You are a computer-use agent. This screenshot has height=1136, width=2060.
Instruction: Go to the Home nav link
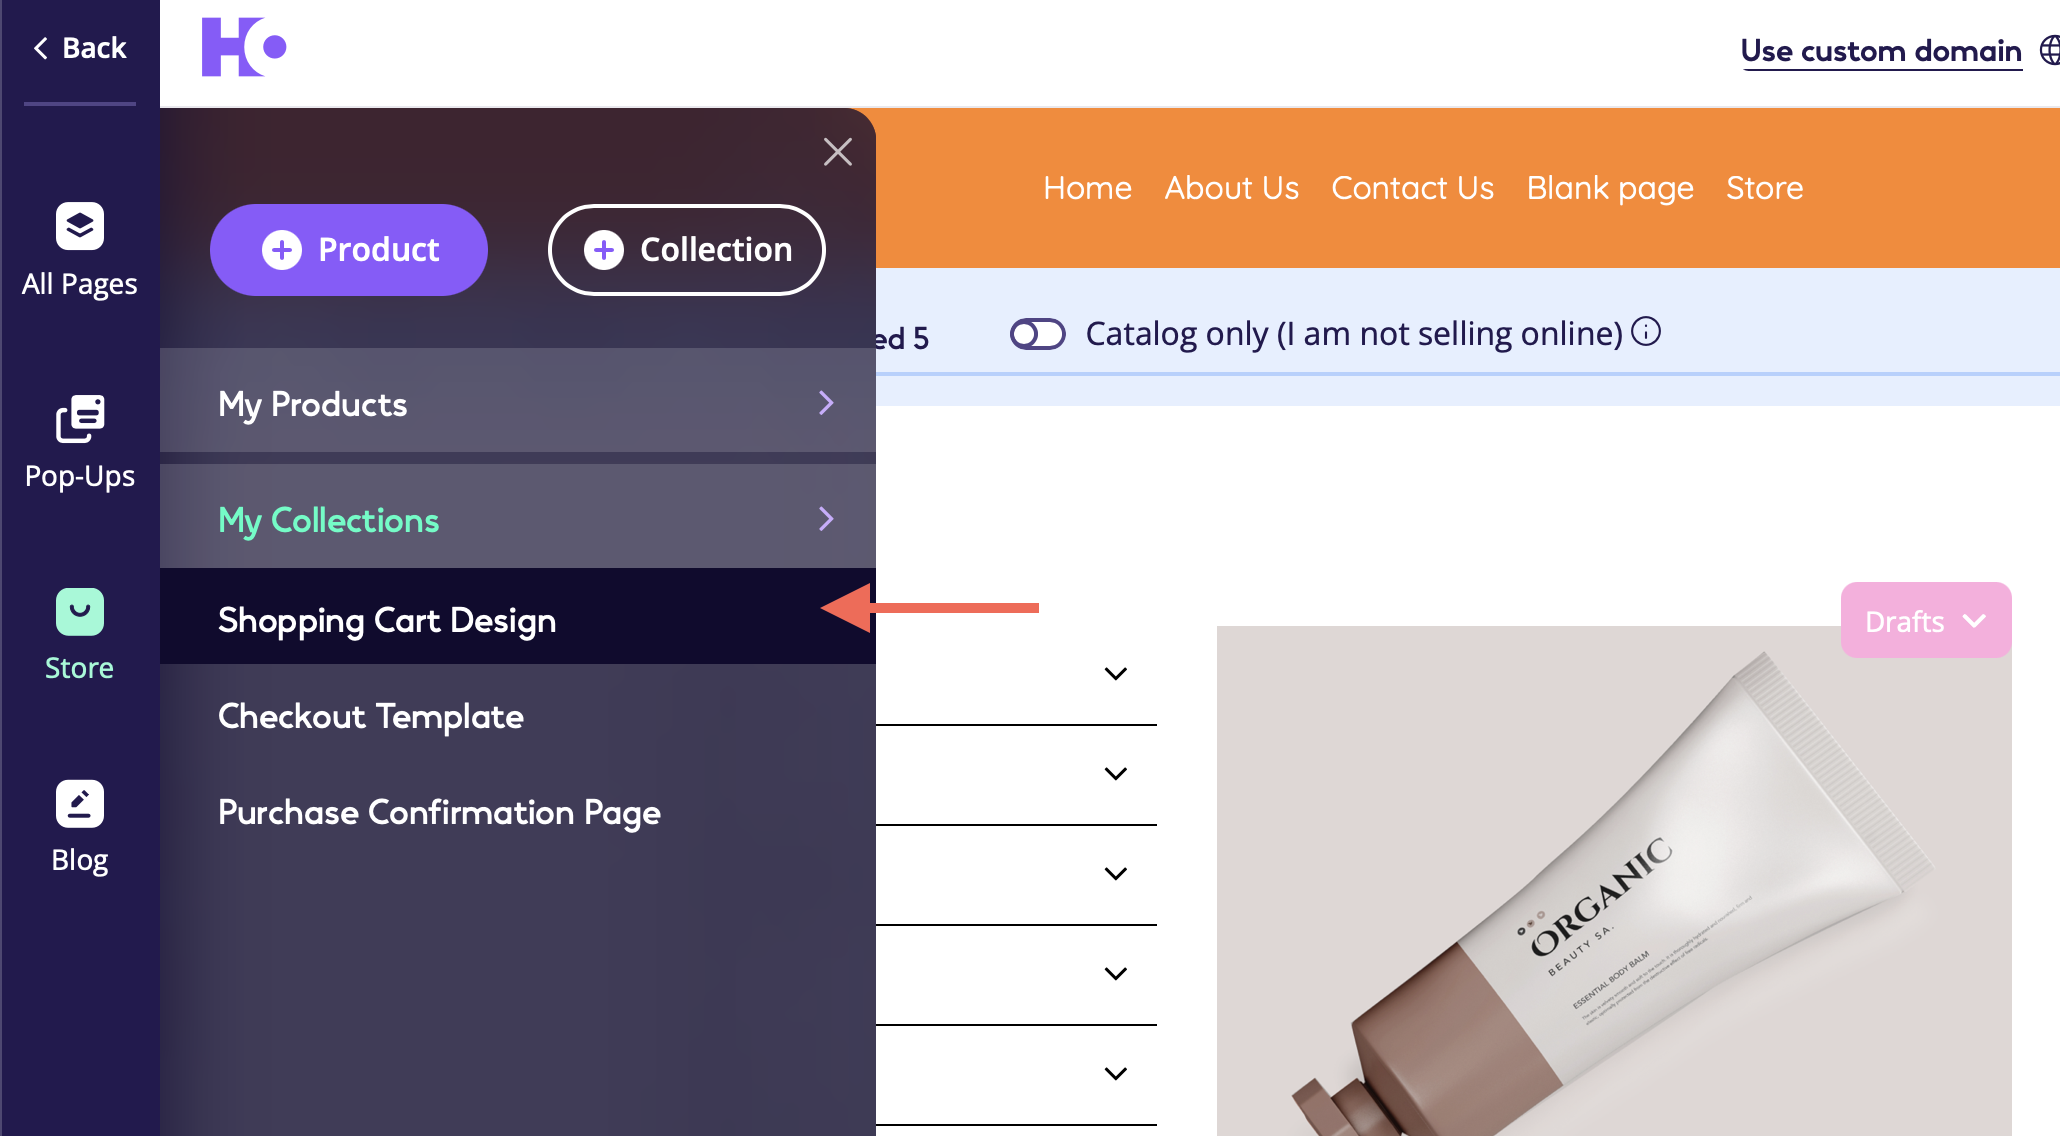click(1087, 188)
